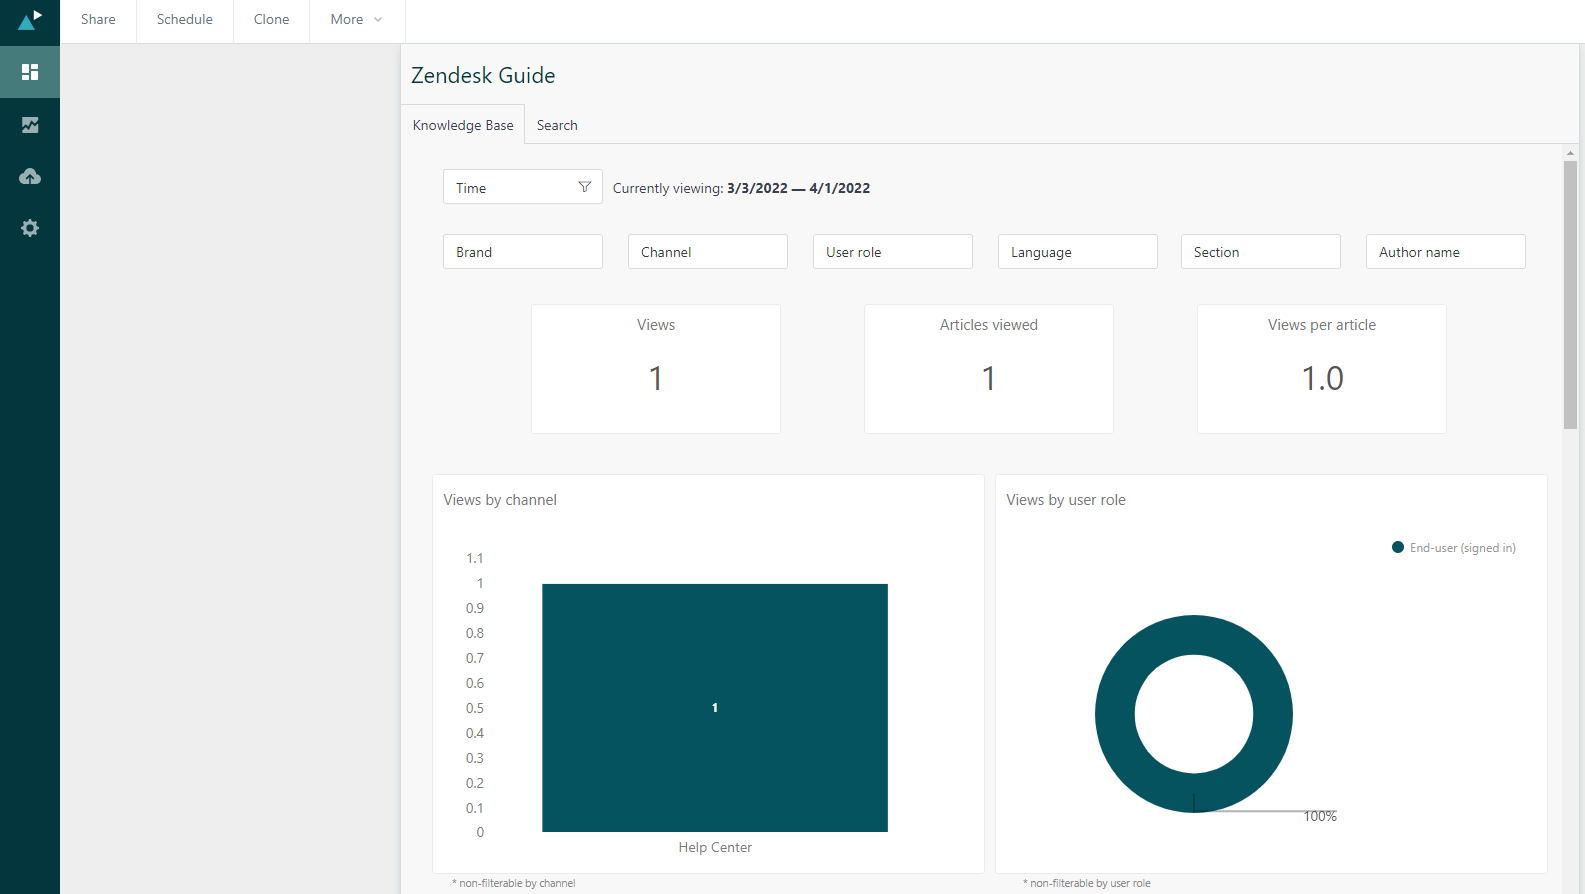Click the Clone button
The image size is (1585, 894).
271,20
